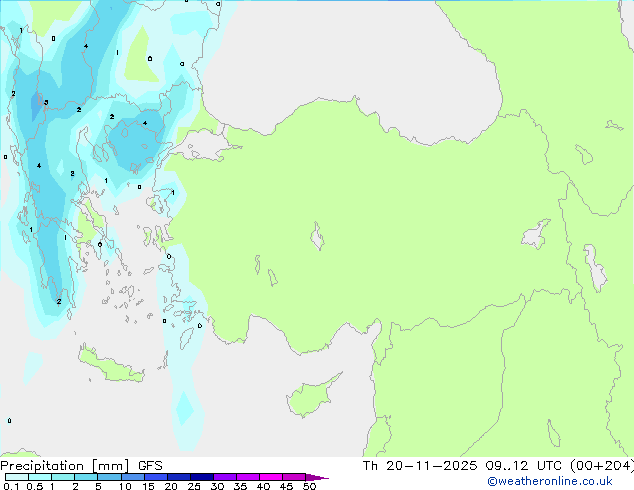Click the 0.5–1 mm legend color swatch

(x=40, y=477)
